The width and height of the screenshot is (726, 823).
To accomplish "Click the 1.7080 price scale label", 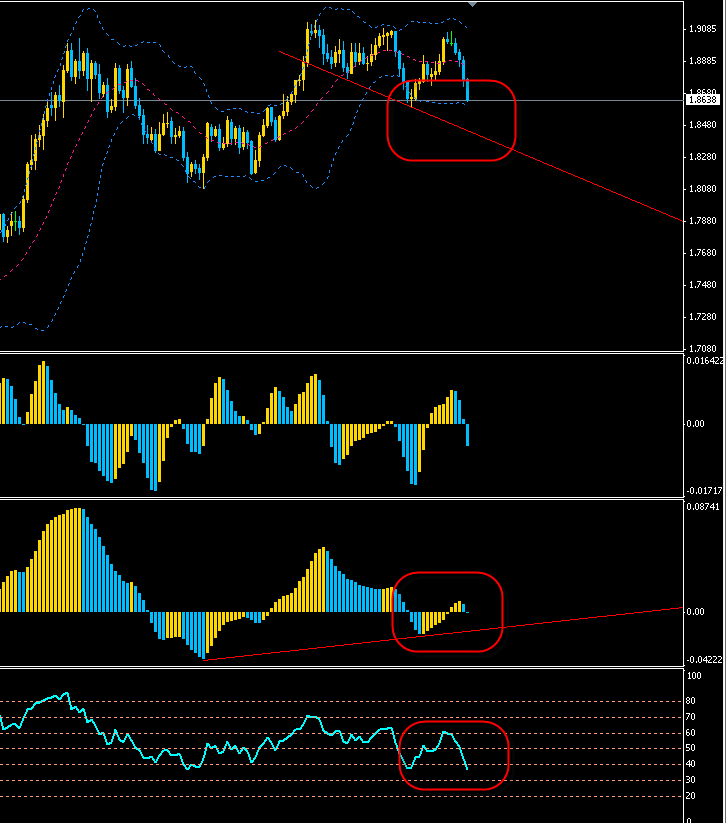I will pos(702,349).
